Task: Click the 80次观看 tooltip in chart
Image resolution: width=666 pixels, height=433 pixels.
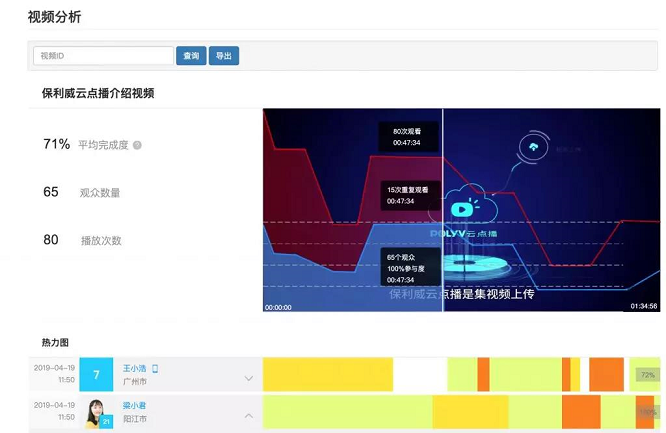Action: point(409,137)
